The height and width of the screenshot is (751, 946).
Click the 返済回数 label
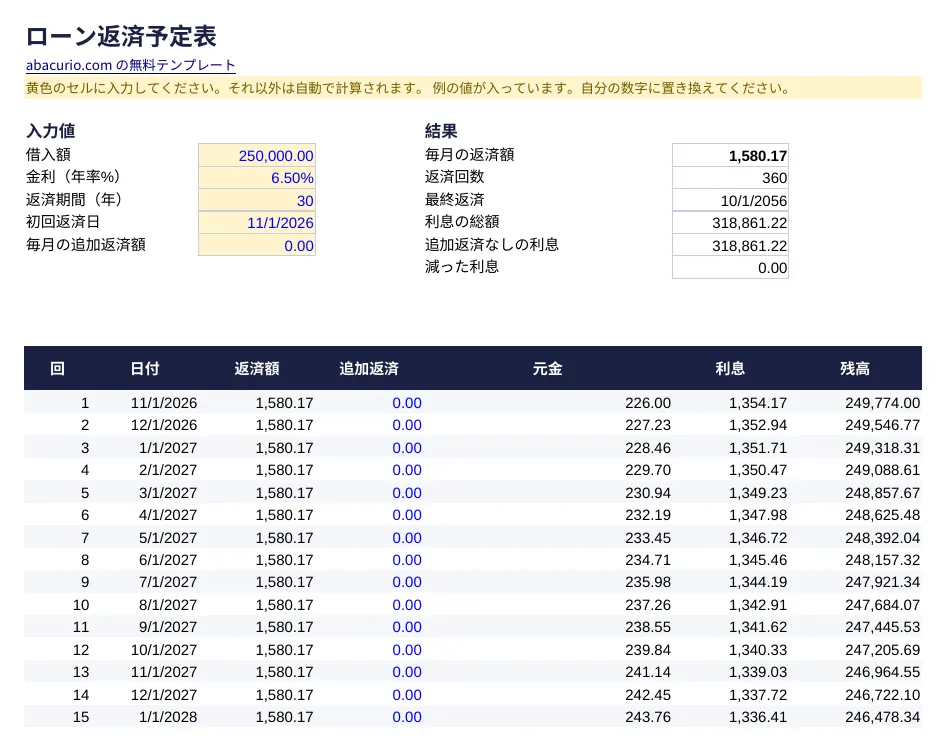454,177
